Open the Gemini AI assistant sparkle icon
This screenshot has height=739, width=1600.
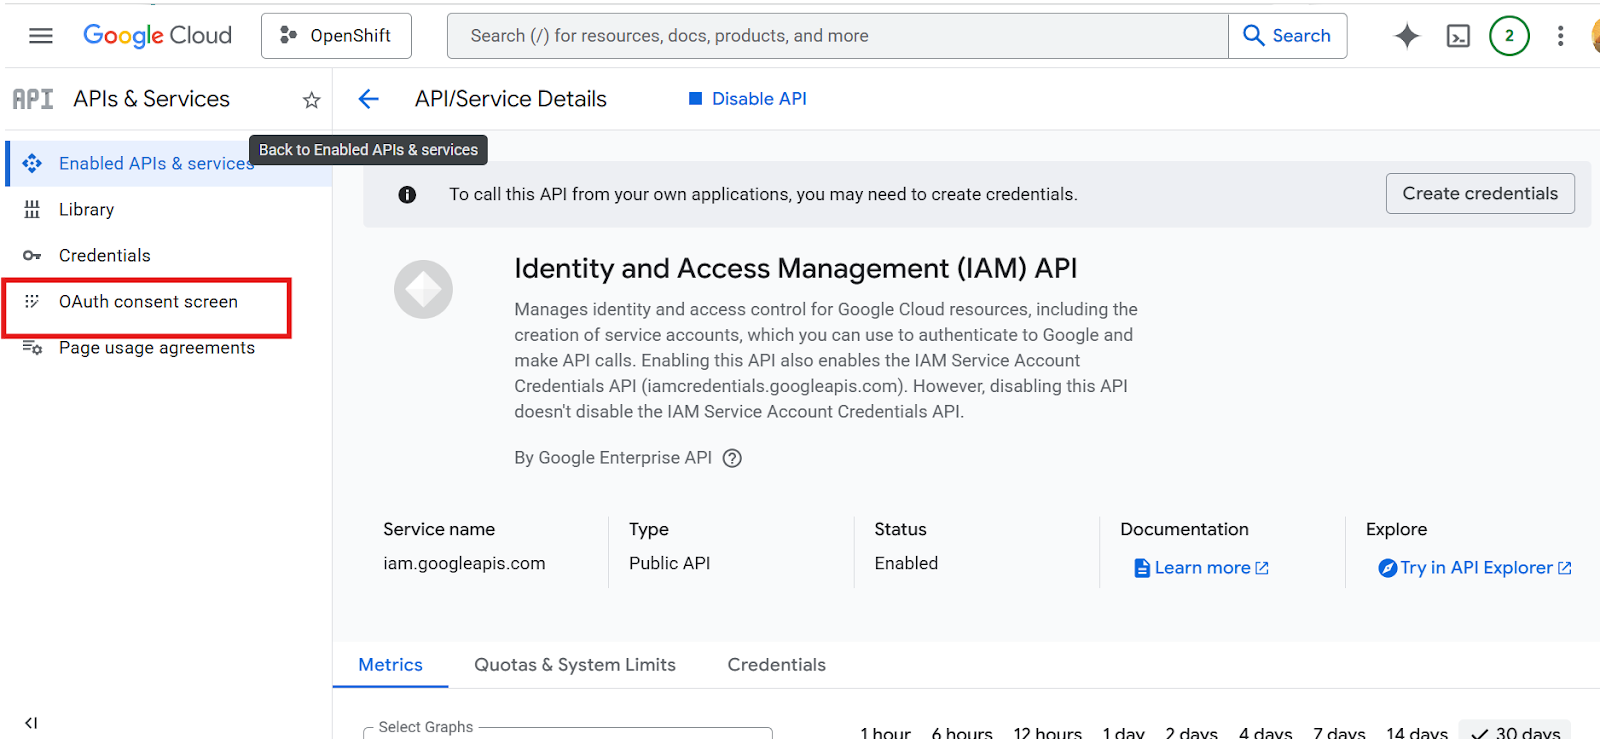[x=1407, y=36]
